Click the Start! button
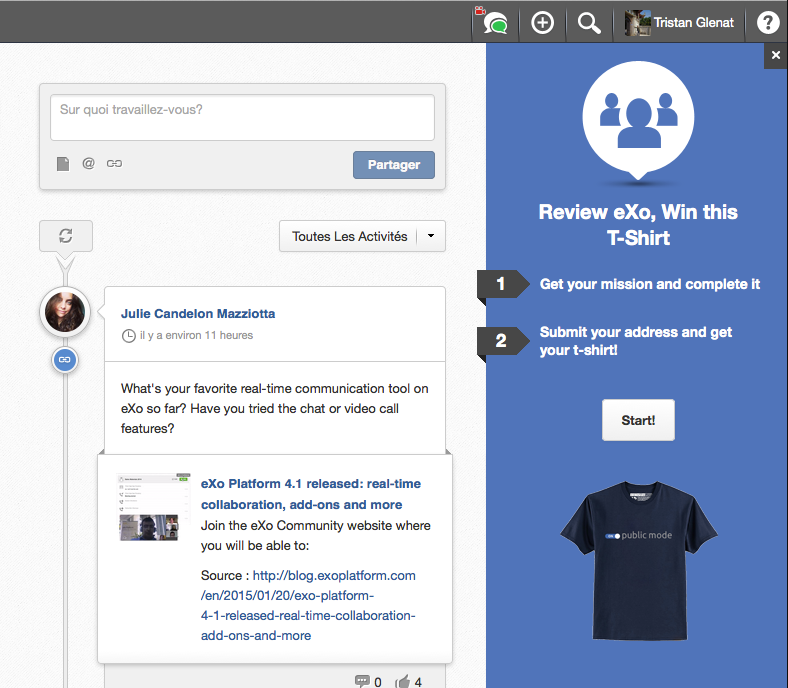This screenshot has width=788, height=688. 638,420
